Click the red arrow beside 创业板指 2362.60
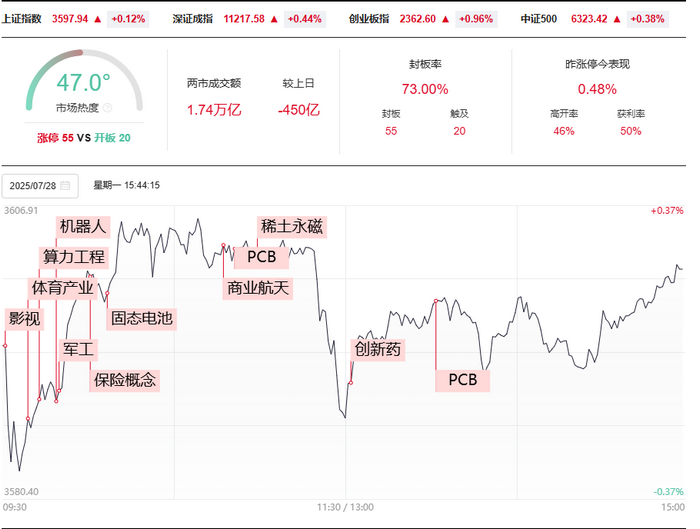The width and height of the screenshot is (700, 529). click(x=445, y=19)
